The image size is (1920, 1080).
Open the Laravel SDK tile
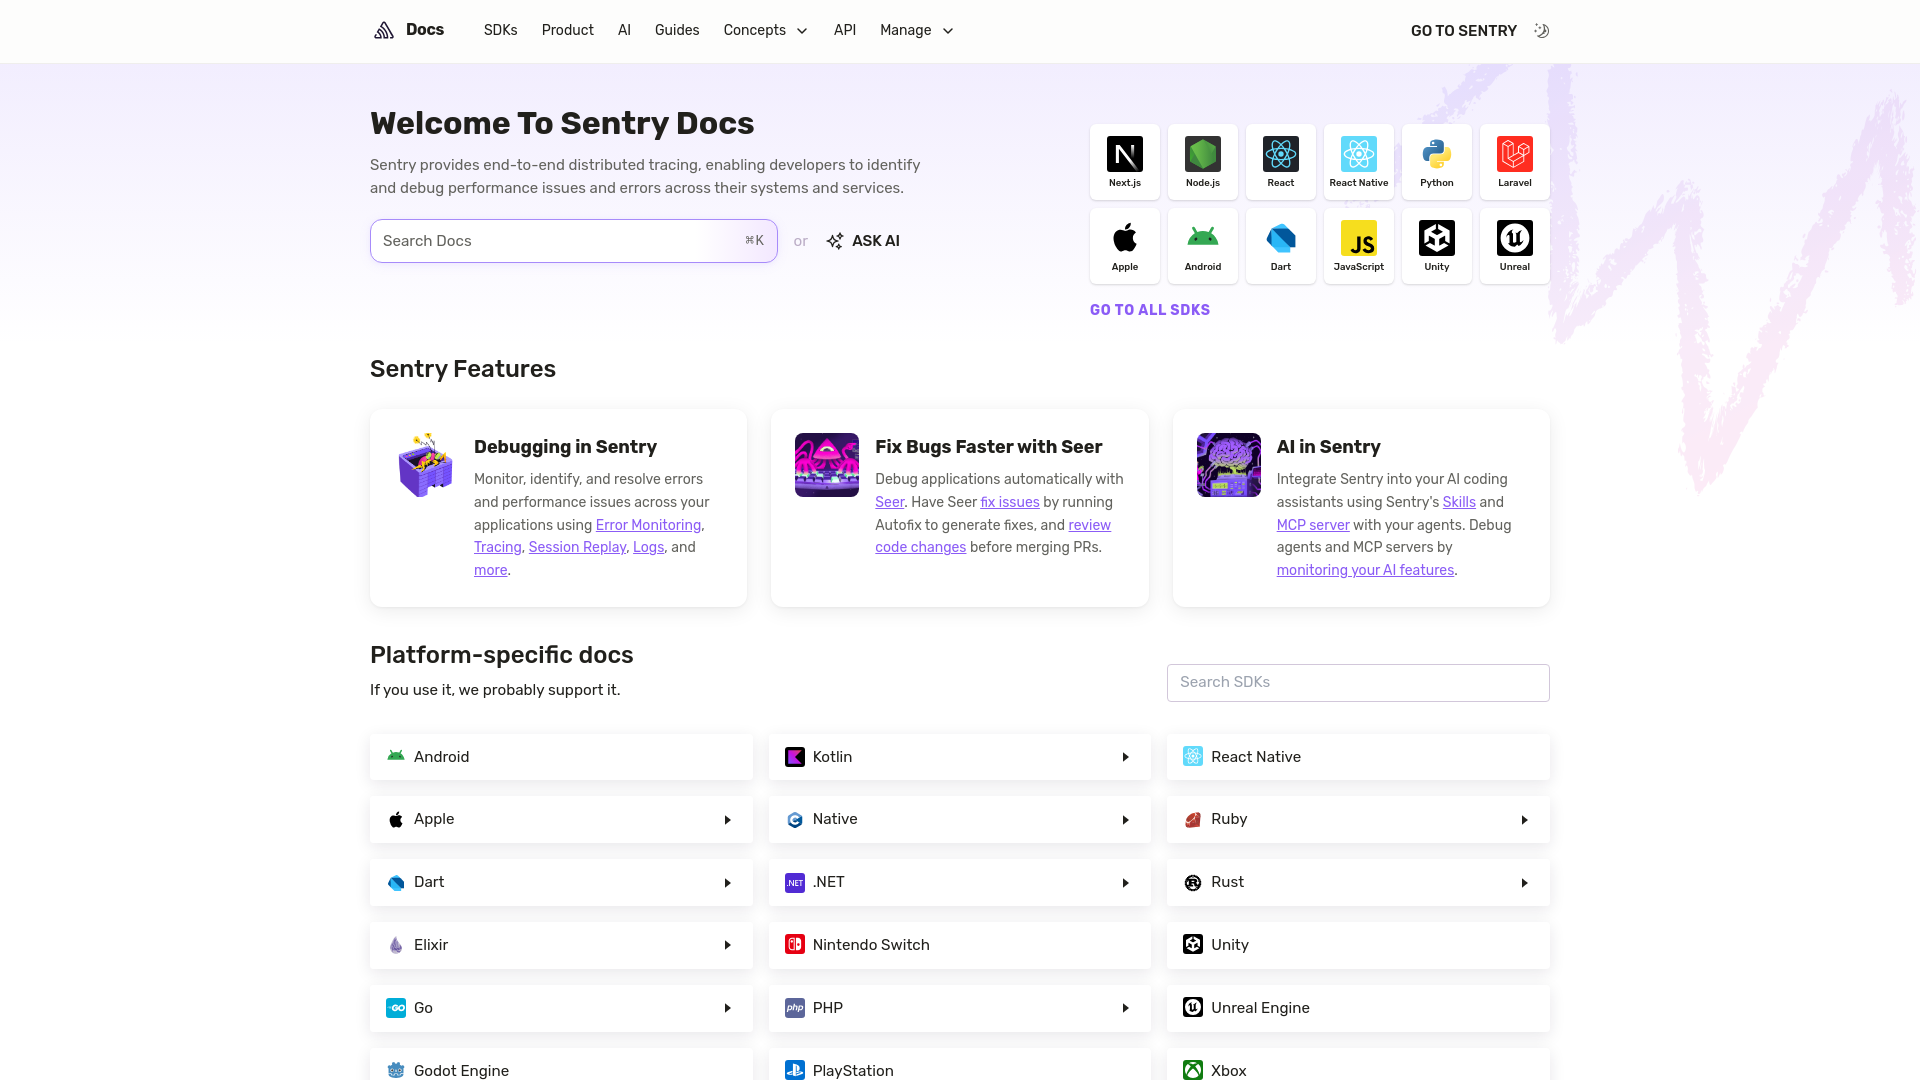pyautogui.click(x=1515, y=162)
